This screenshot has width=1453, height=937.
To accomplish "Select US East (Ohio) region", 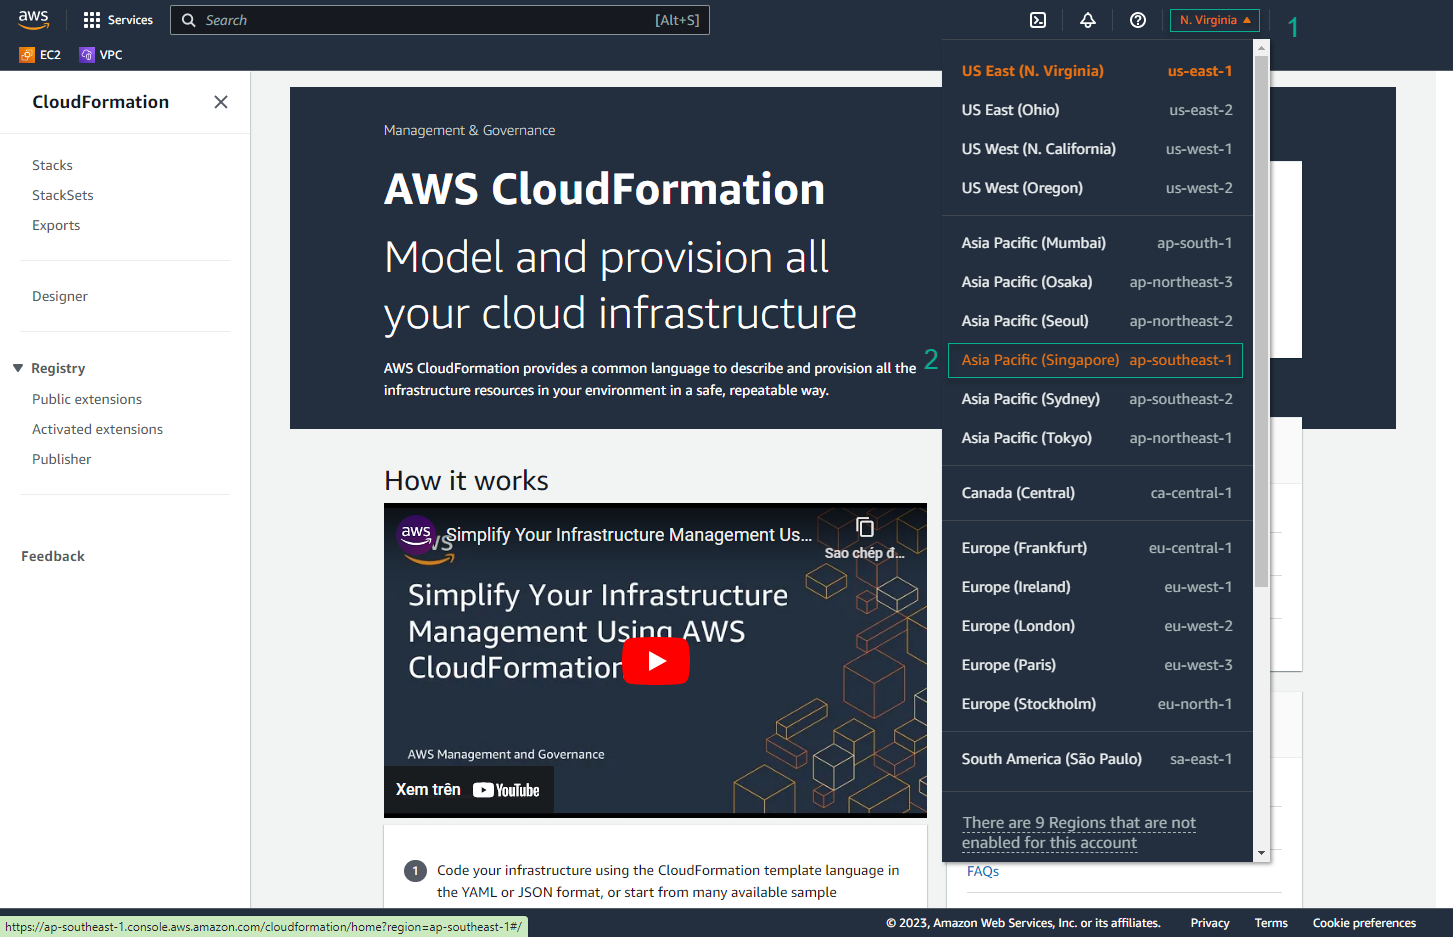I will [x=1097, y=110].
